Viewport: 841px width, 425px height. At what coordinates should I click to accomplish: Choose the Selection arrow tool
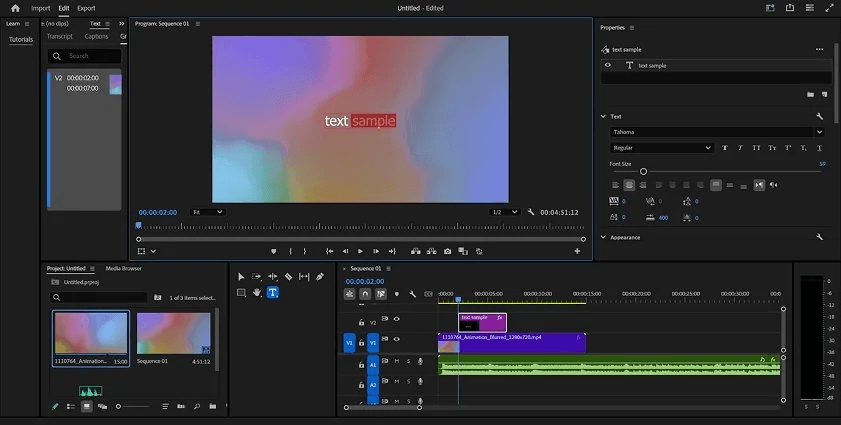tap(241, 277)
